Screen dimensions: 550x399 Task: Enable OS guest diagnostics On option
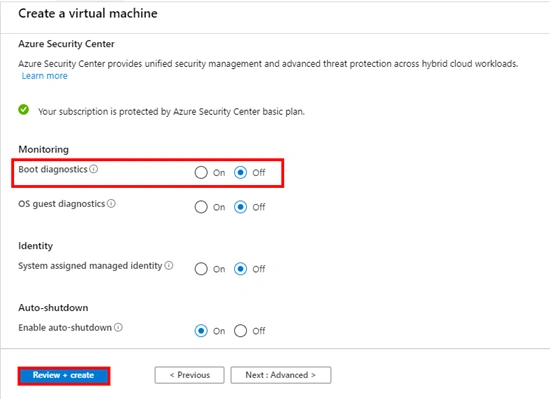(201, 207)
